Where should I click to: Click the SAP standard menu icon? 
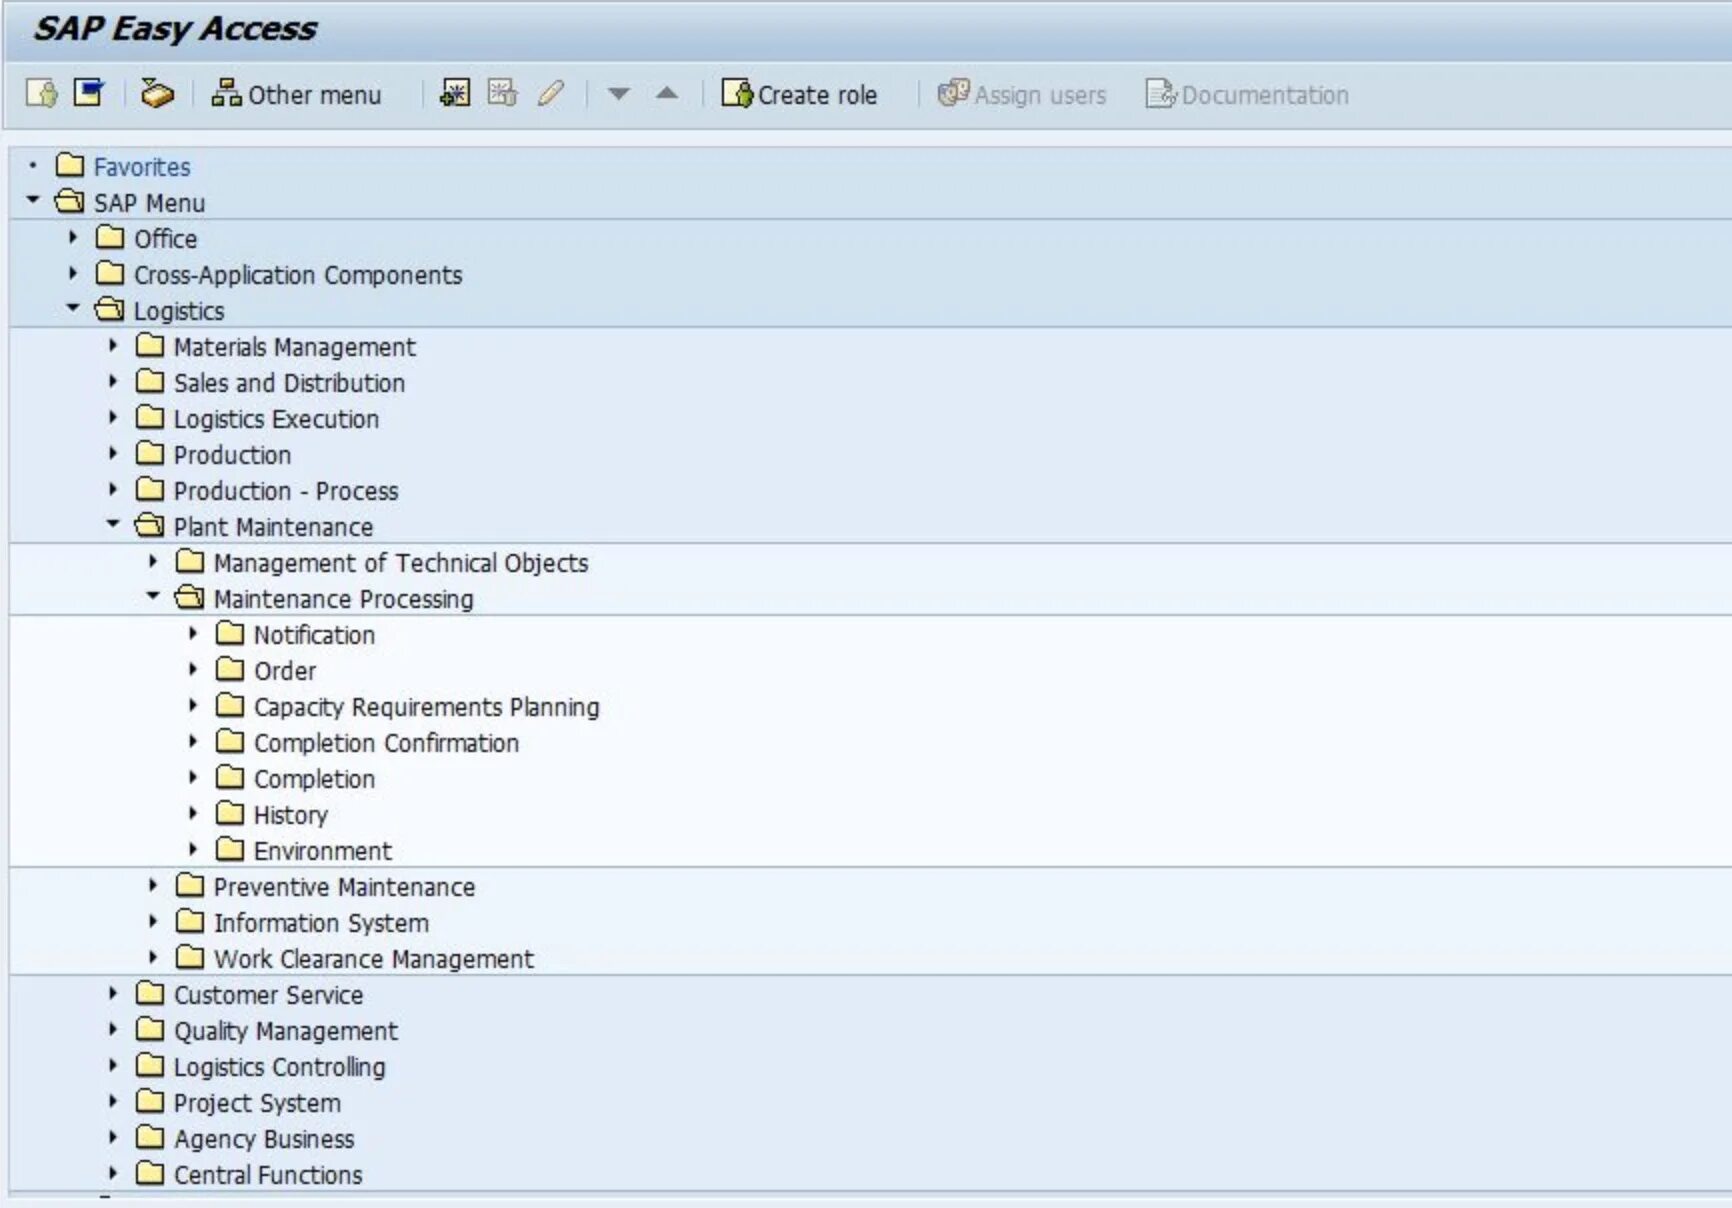tap(88, 93)
